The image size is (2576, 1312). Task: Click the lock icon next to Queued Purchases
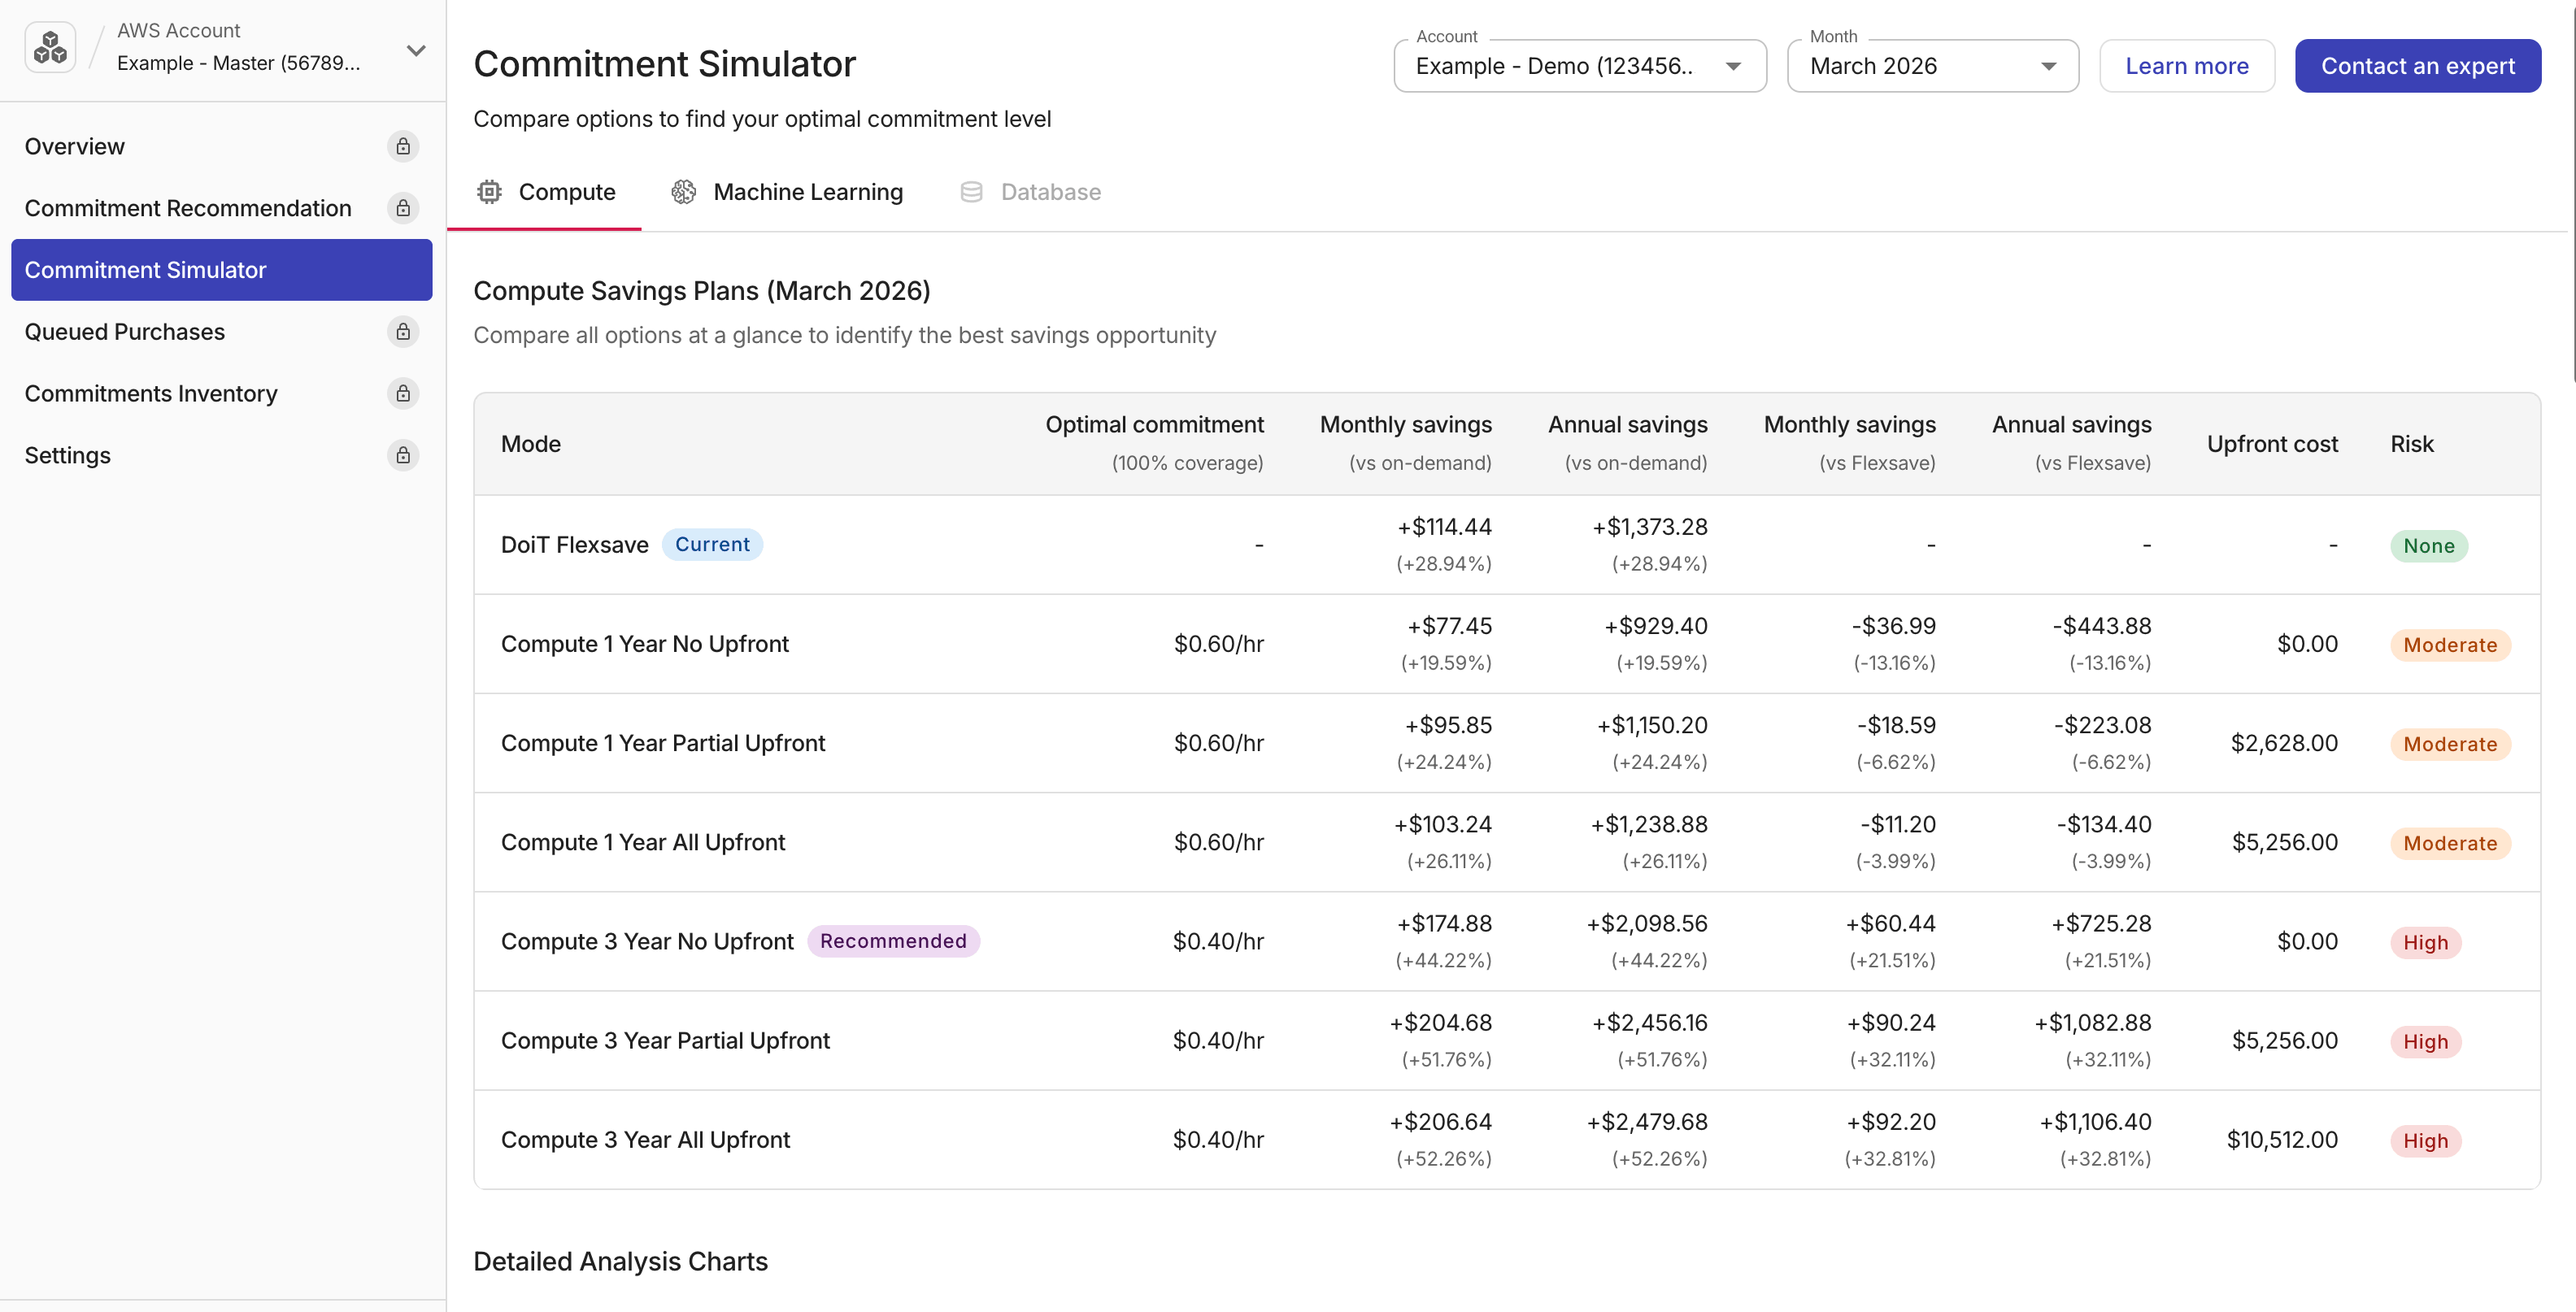tap(403, 331)
